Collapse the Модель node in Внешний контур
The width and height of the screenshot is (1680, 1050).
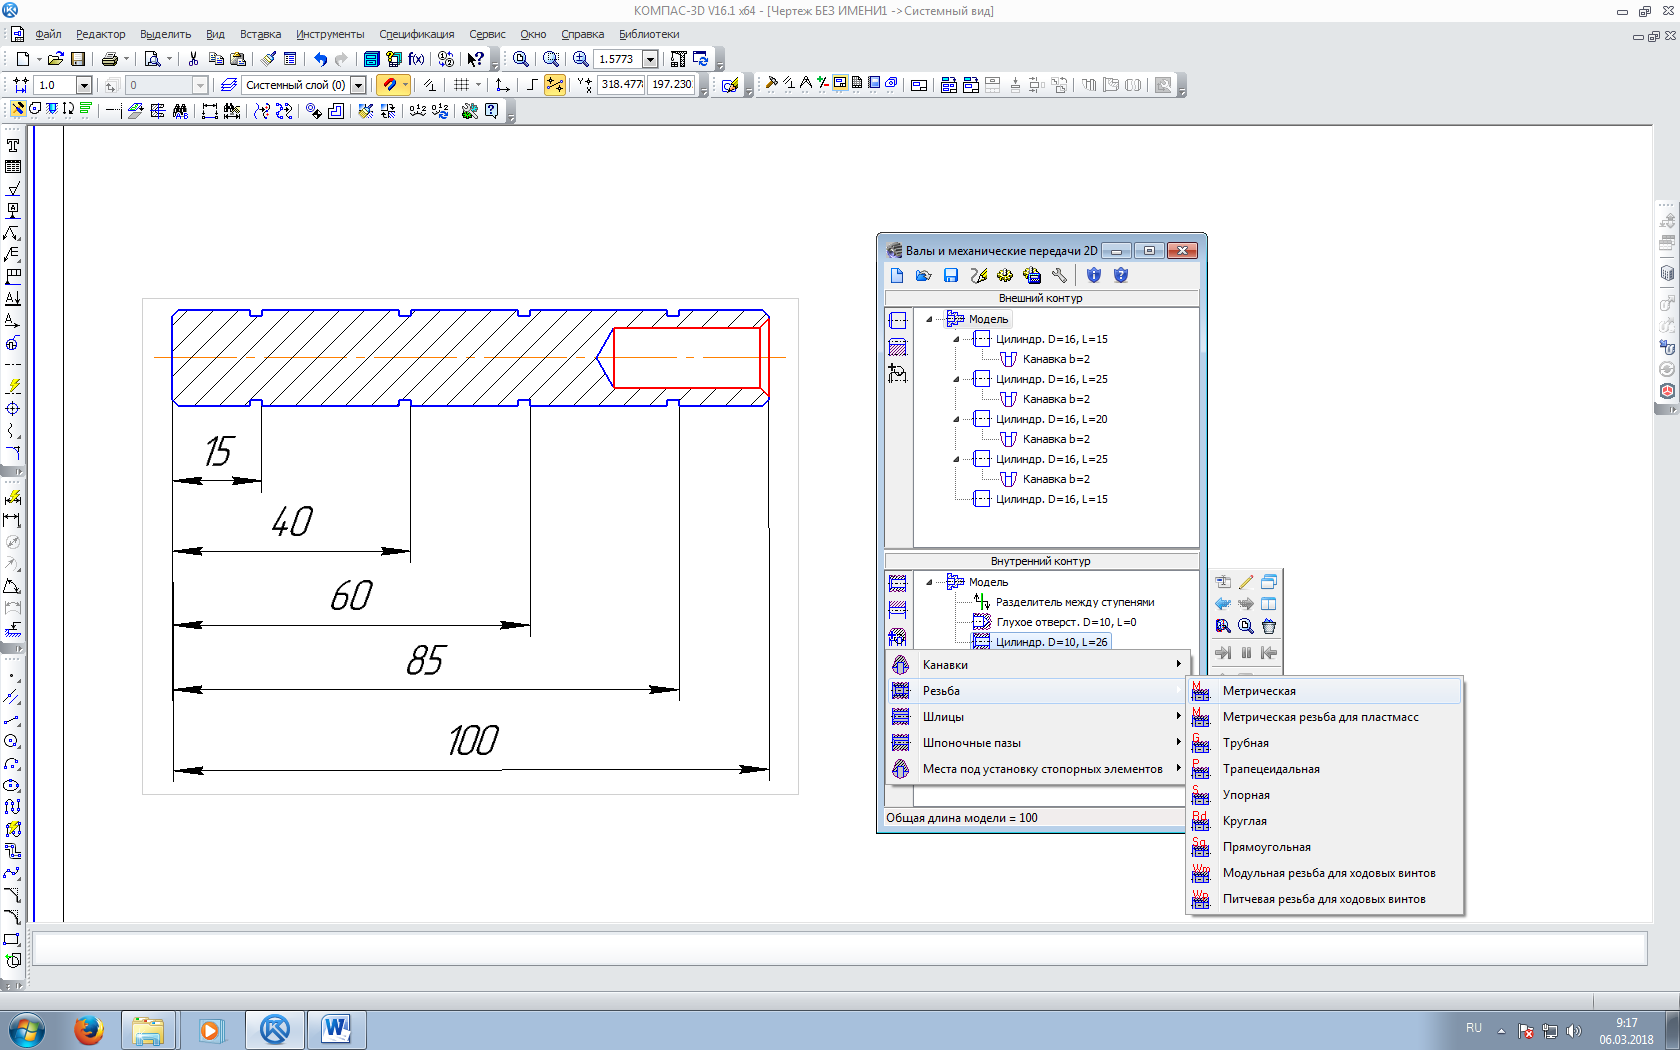coord(929,319)
